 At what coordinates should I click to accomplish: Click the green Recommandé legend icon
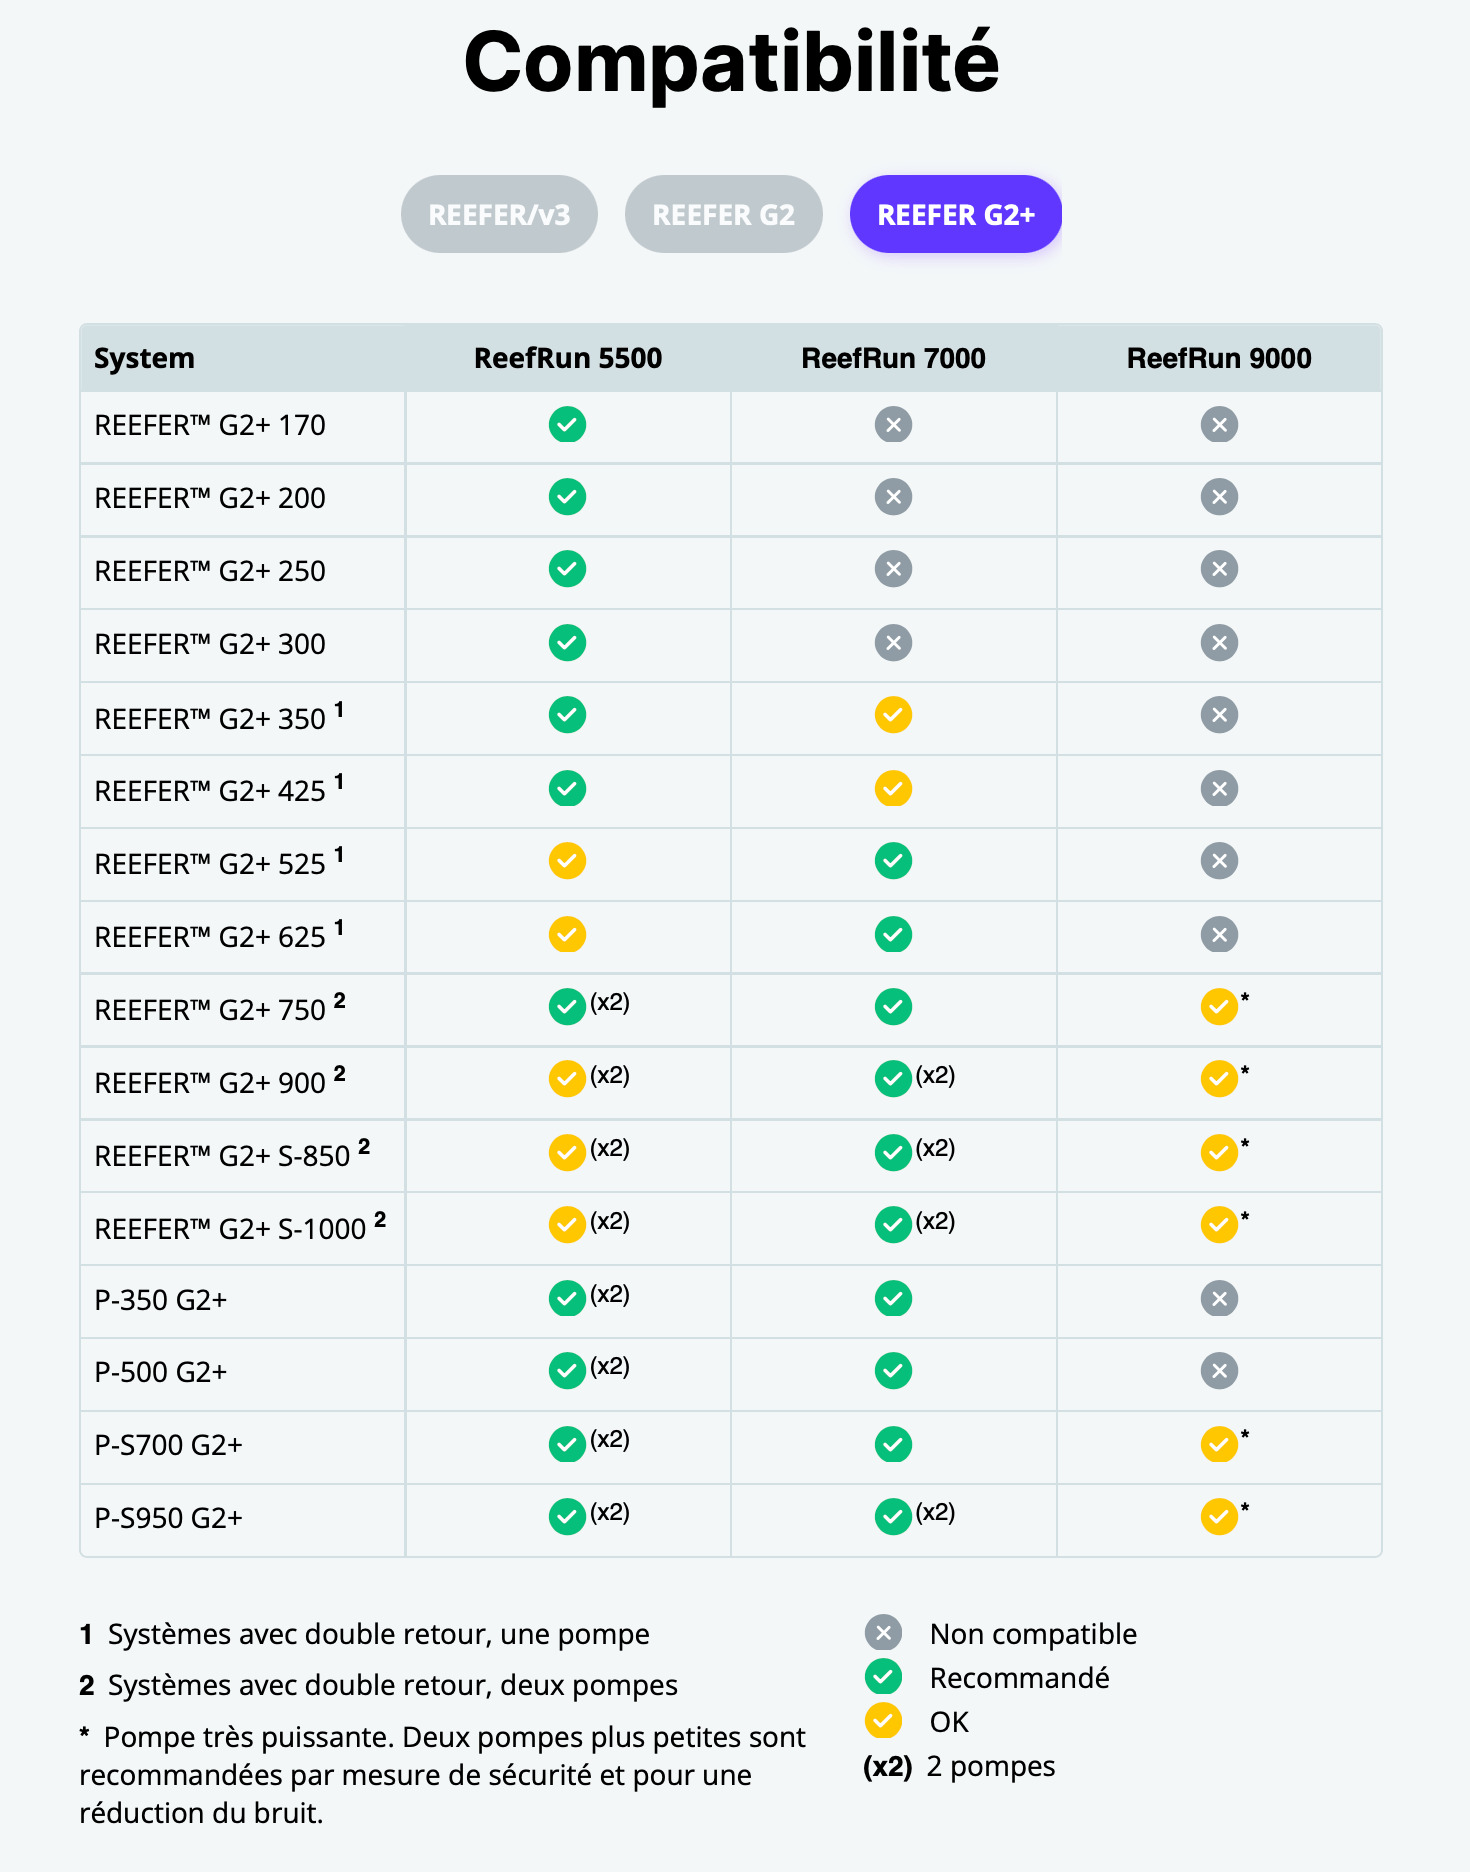point(883,1677)
